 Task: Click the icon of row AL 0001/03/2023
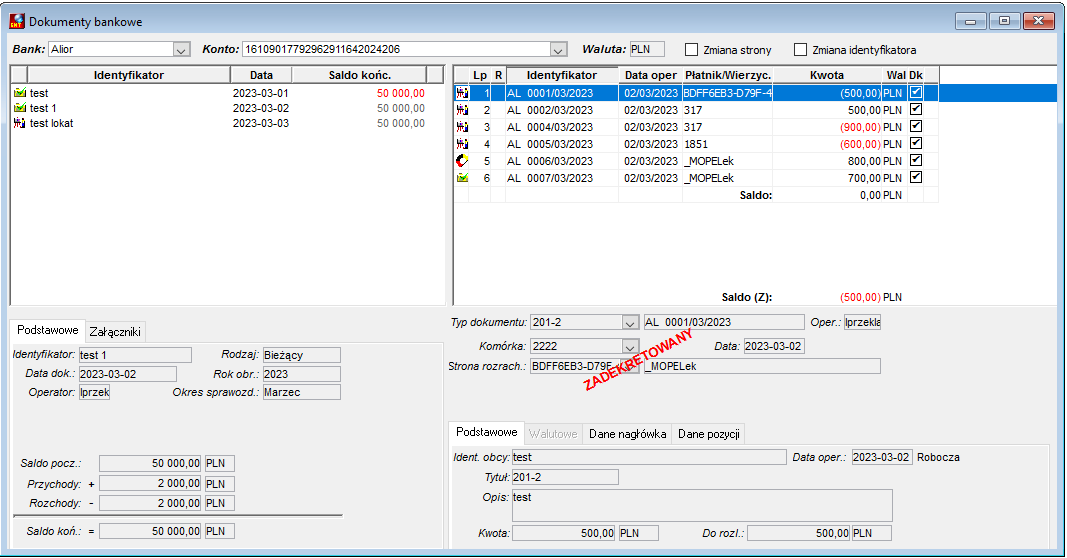[x=462, y=93]
